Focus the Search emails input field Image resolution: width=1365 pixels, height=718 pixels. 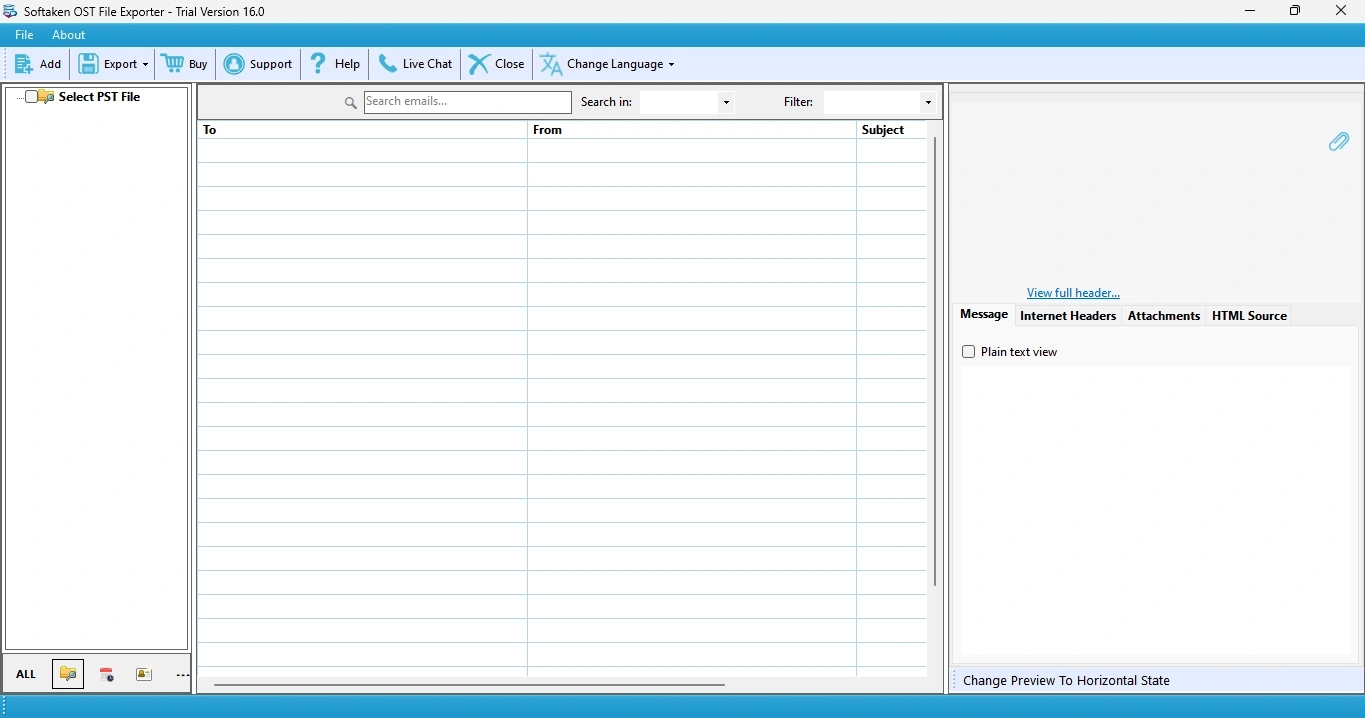(x=467, y=102)
